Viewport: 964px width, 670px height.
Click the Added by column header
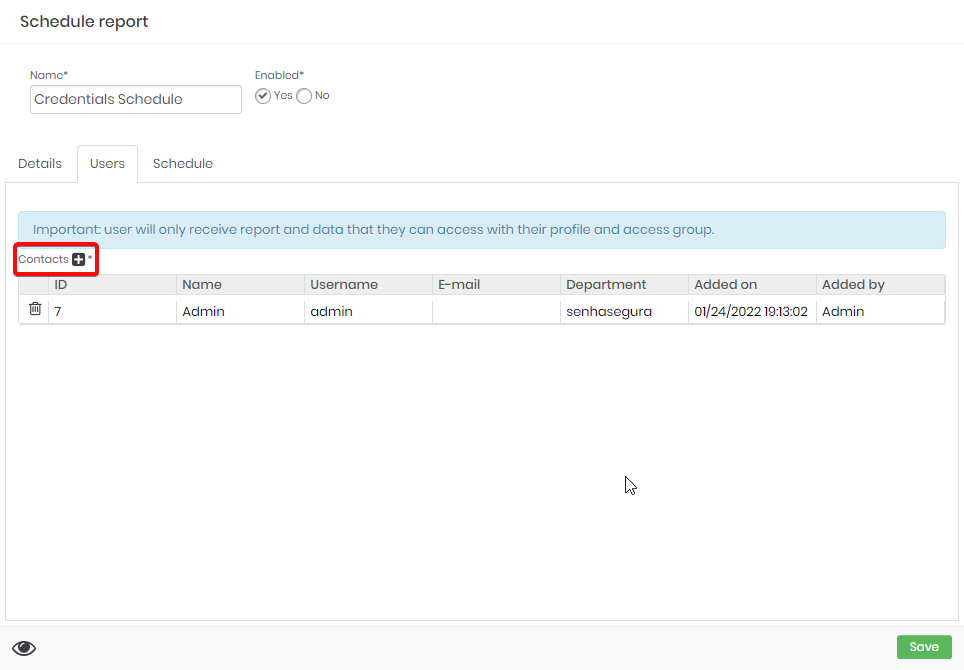tap(880, 285)
